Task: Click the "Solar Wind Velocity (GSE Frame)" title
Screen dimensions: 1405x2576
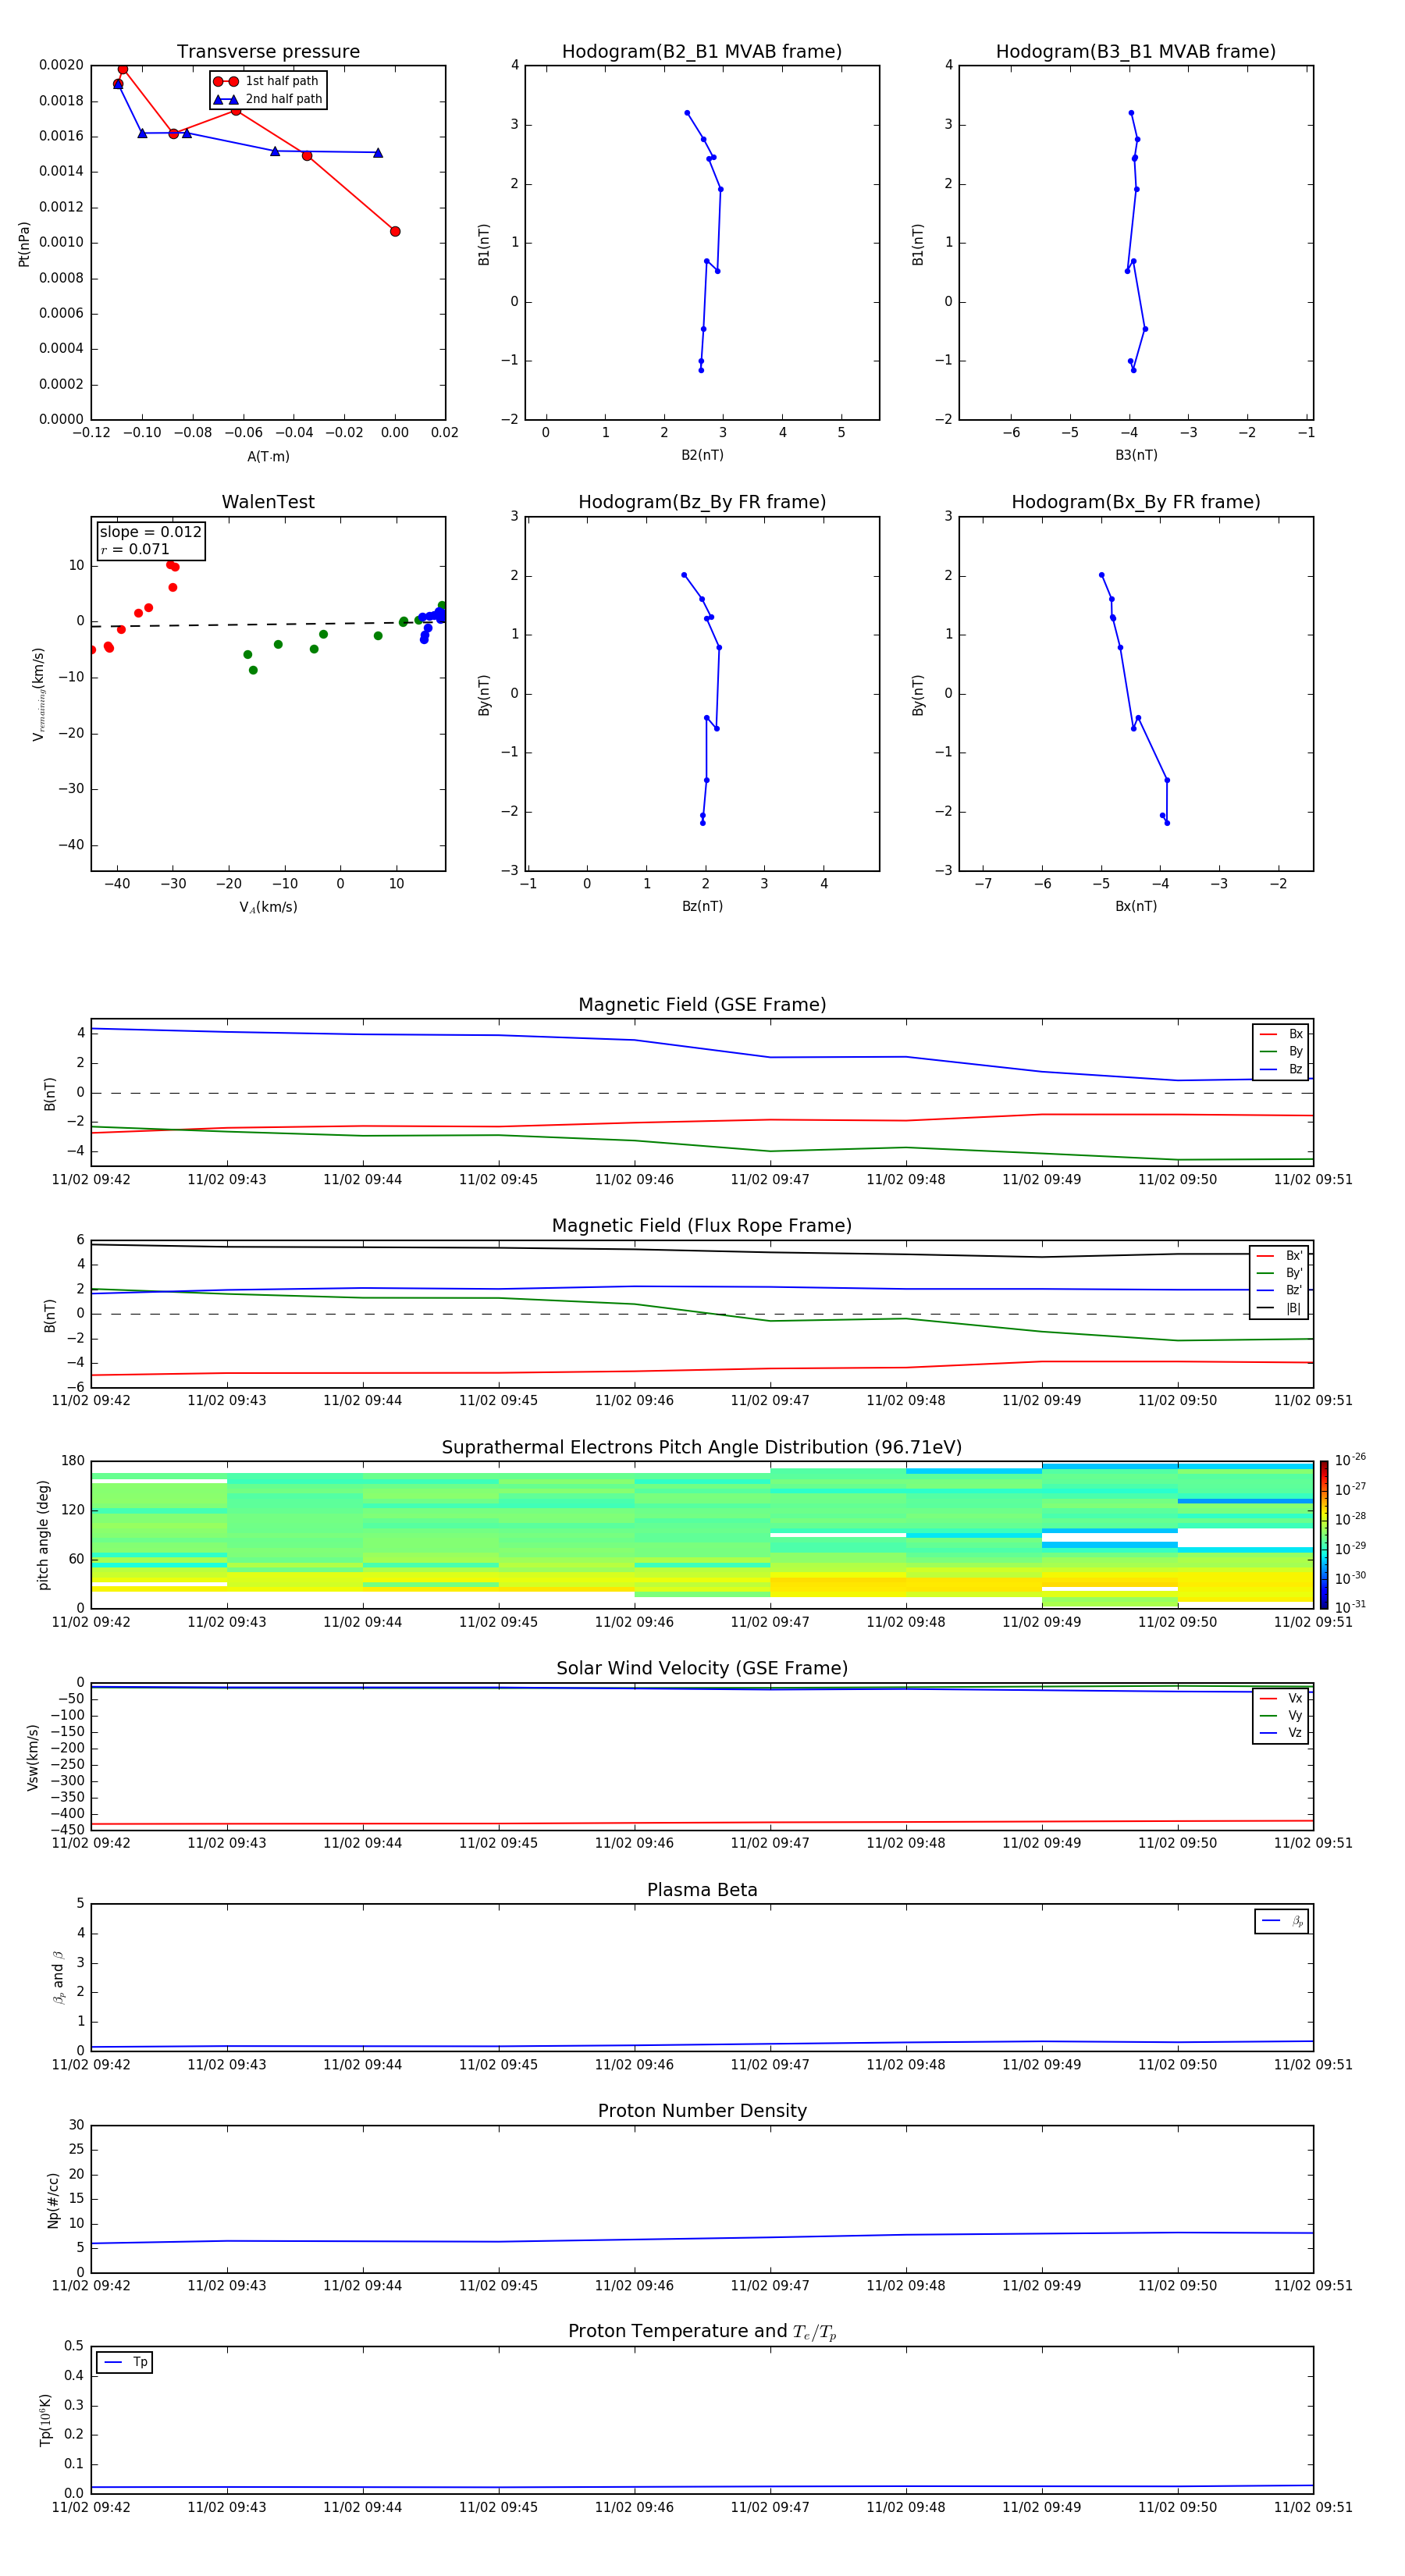Action: click(x=702, y=1669)
